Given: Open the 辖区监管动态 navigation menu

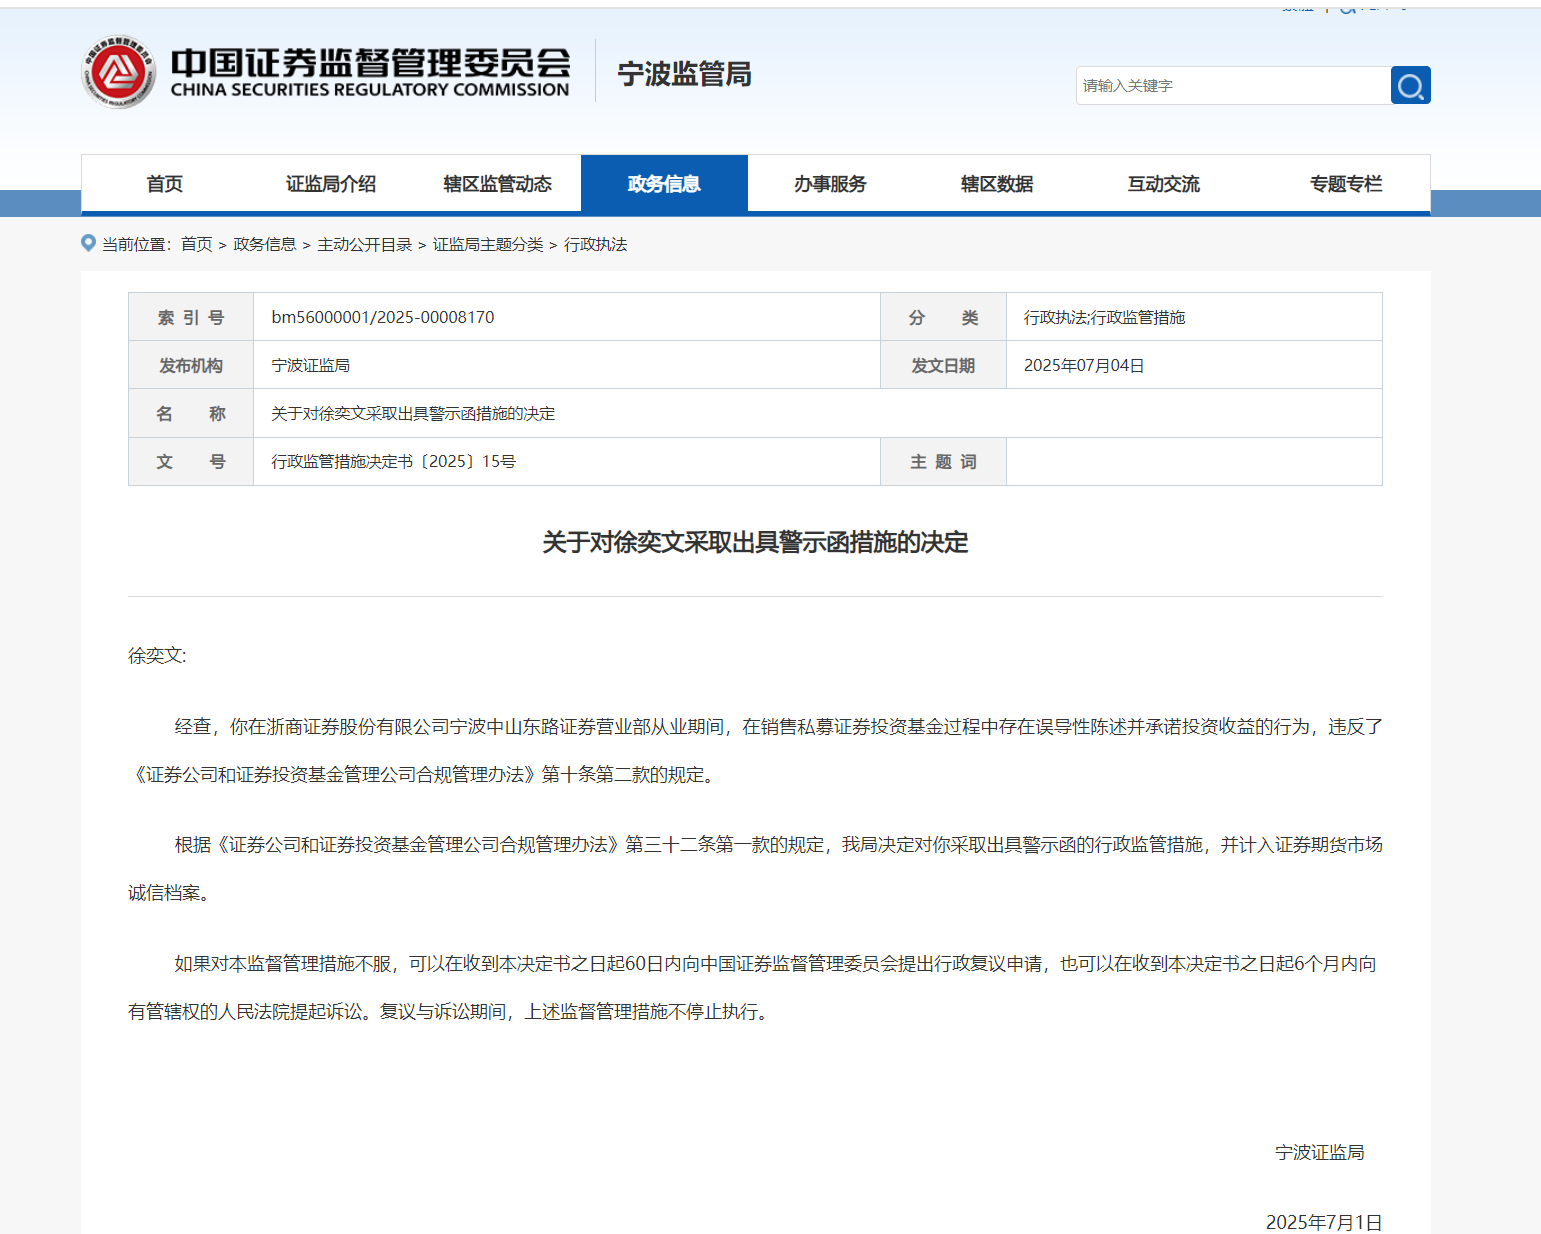Looking at the screenshot, I should pos(497,184).
